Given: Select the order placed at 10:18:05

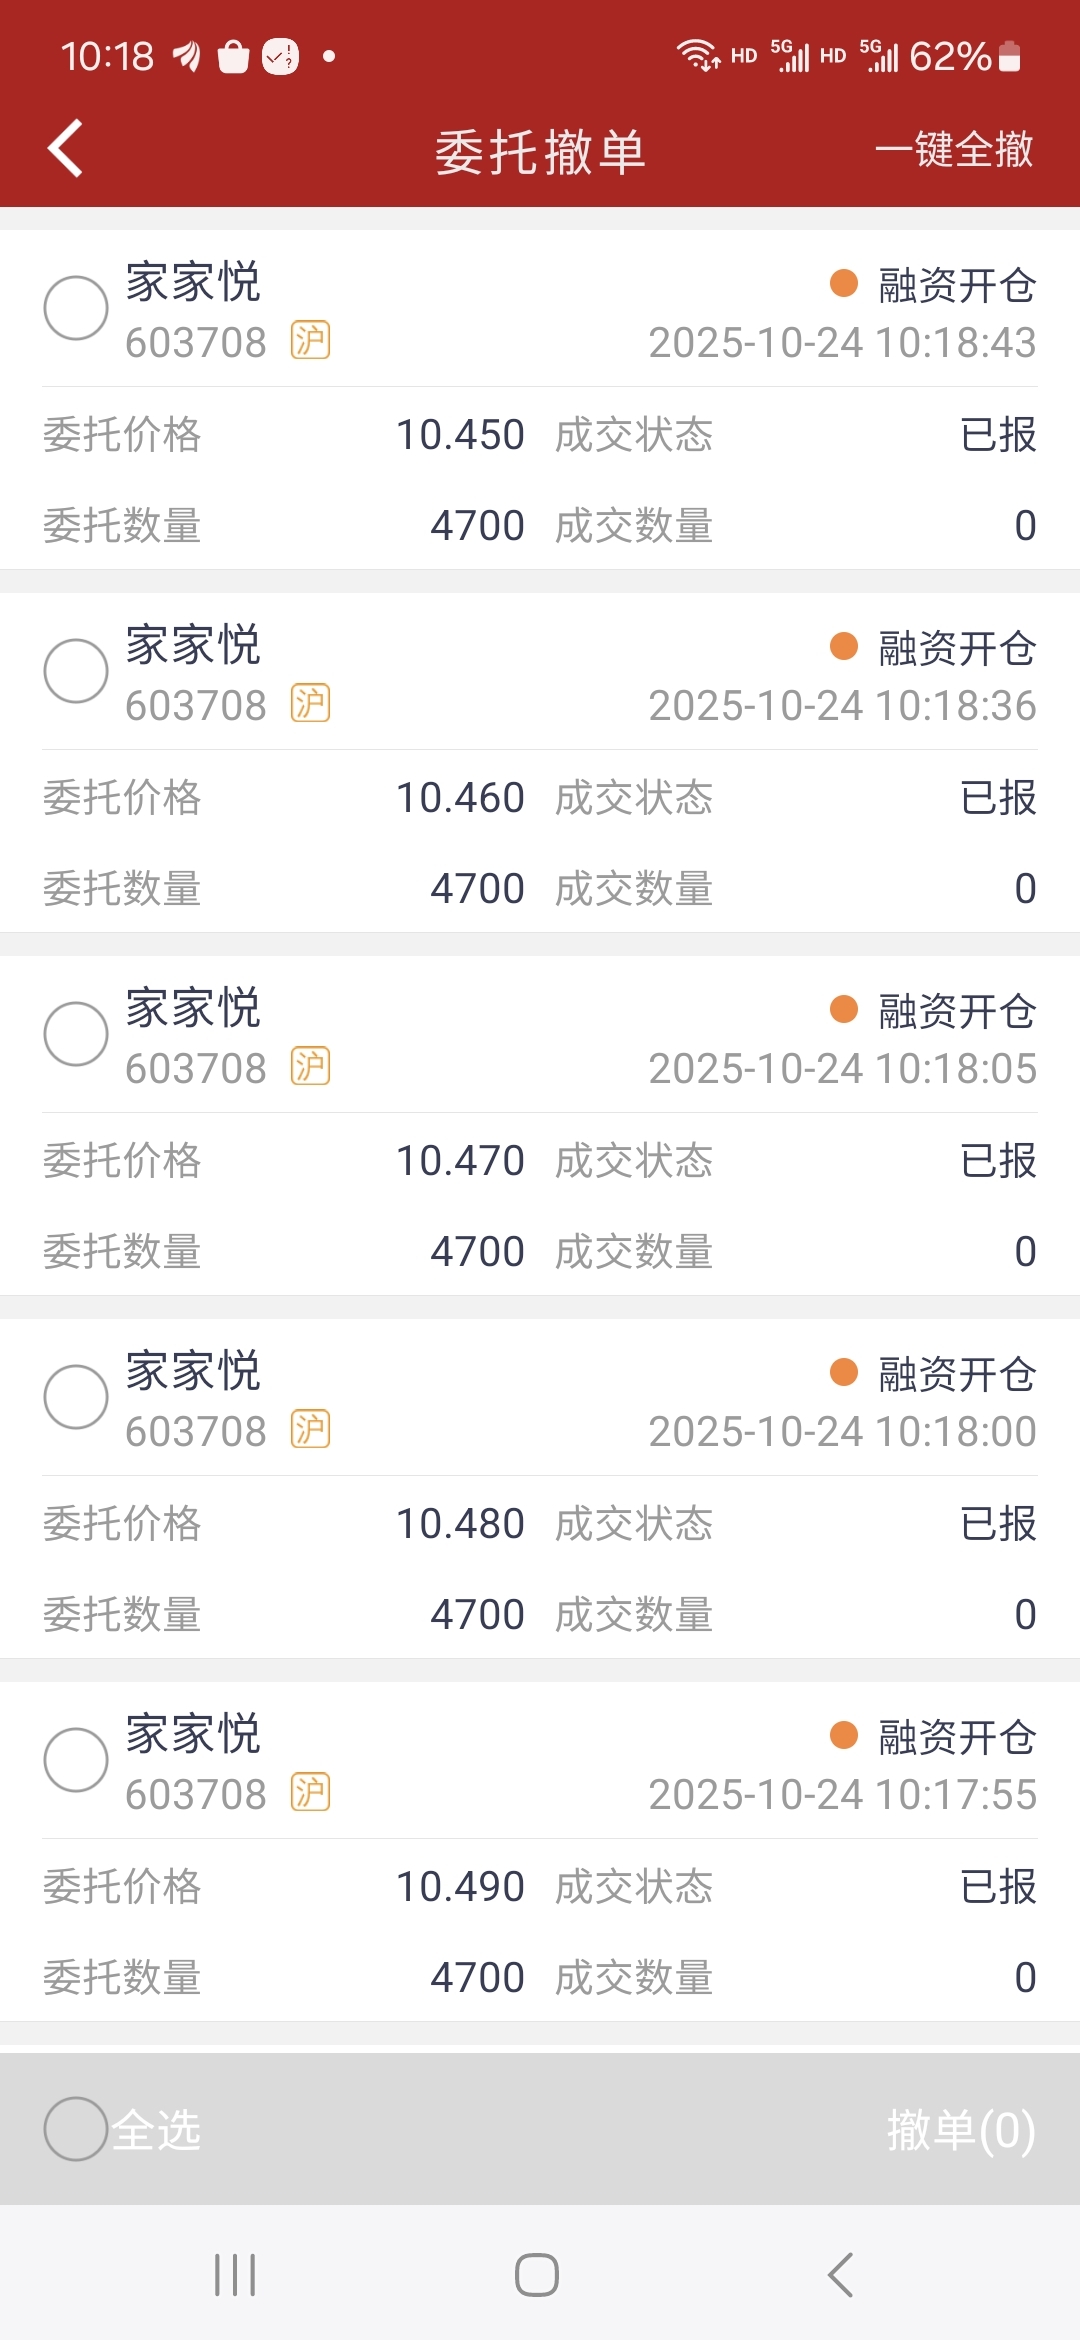Looking at the screenshot, I should pyautogui.click(x=76, y=1034).
